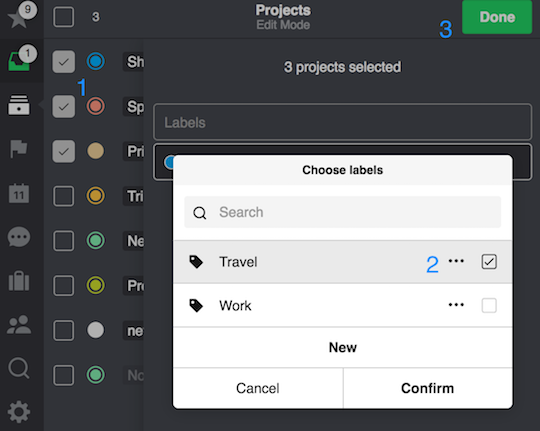This screenshot has width=540, height=431.
Task: Open the Labels field
Action: click(343, 122)
